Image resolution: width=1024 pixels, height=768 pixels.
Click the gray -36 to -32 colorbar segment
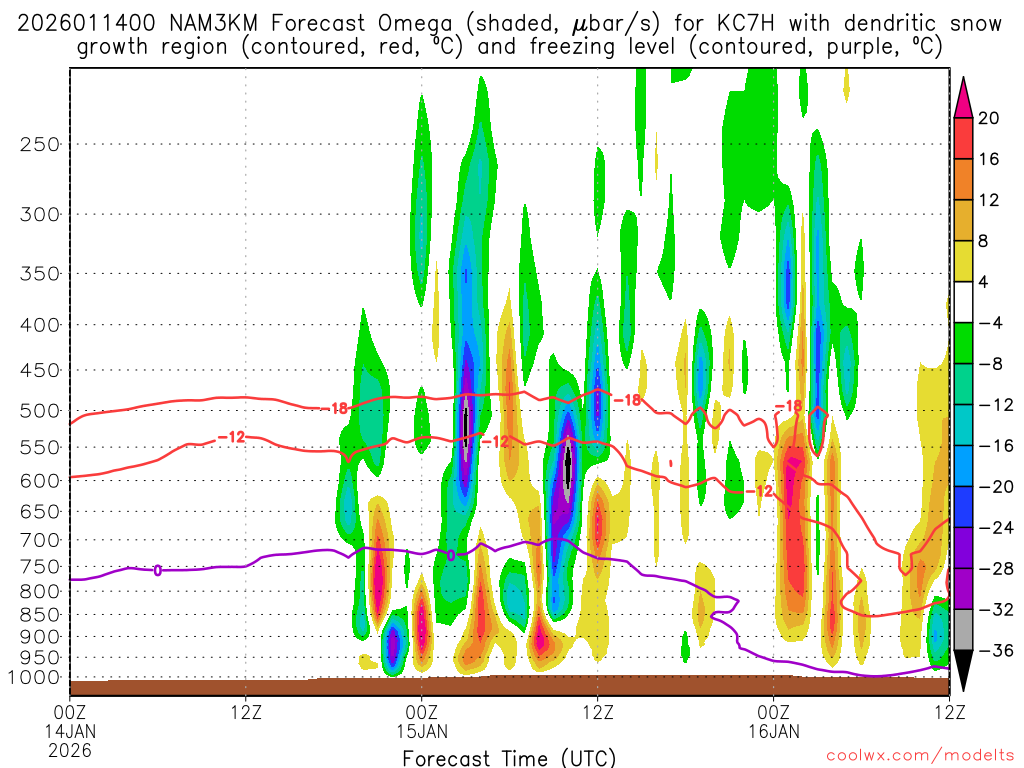[963, 630]
